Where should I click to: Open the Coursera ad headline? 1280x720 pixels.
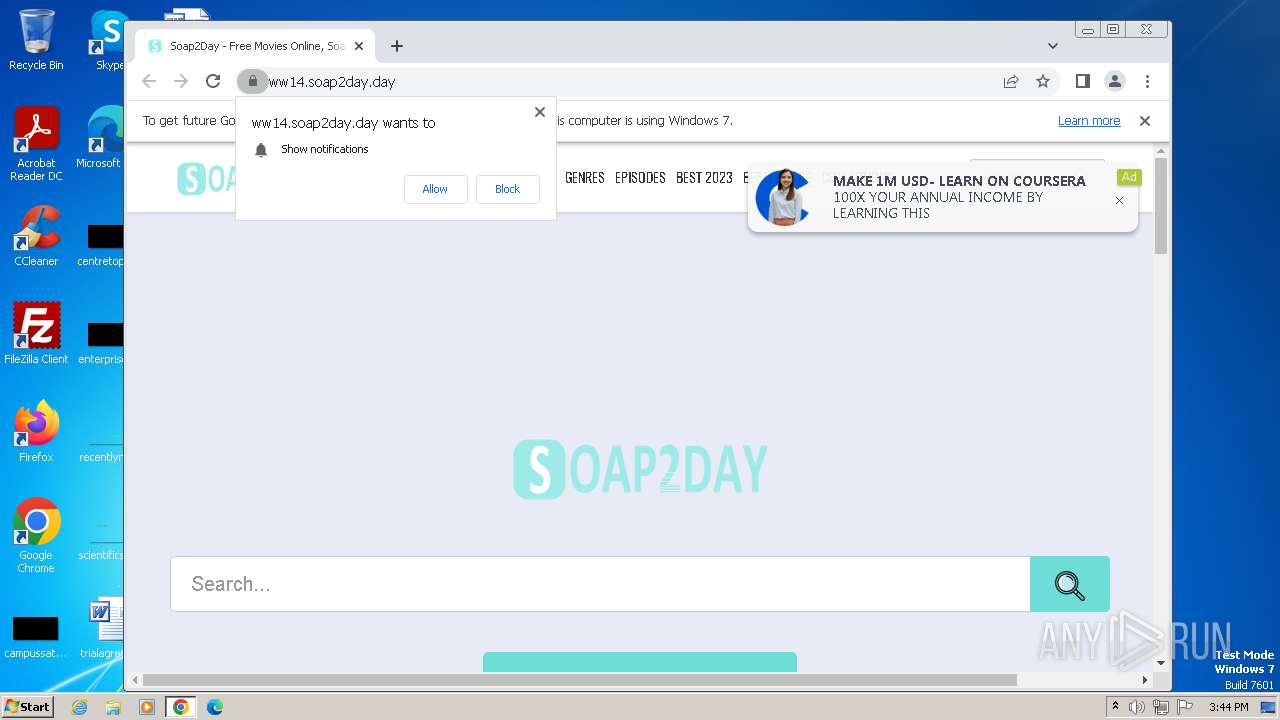959,181
